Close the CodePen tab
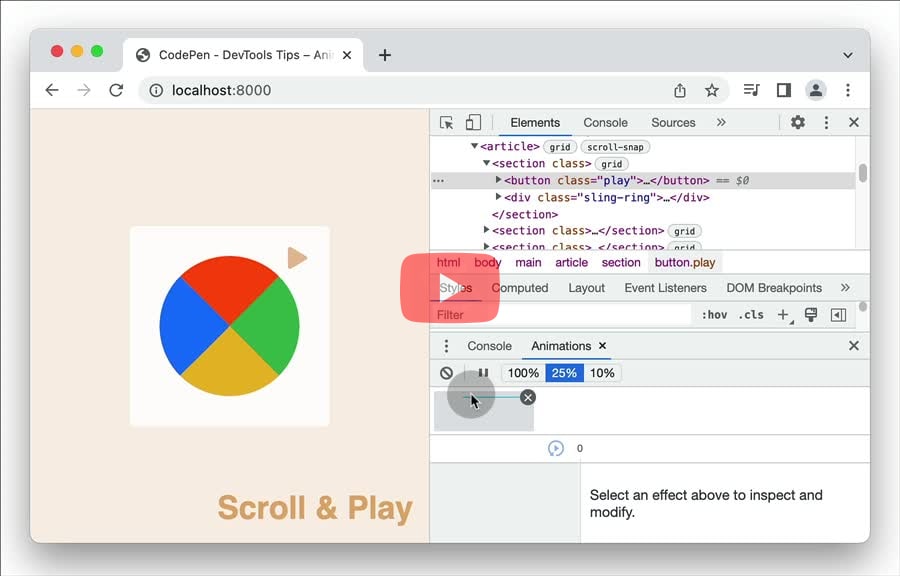The width and height of the screenshot is (900, 576). click(347, 55)
